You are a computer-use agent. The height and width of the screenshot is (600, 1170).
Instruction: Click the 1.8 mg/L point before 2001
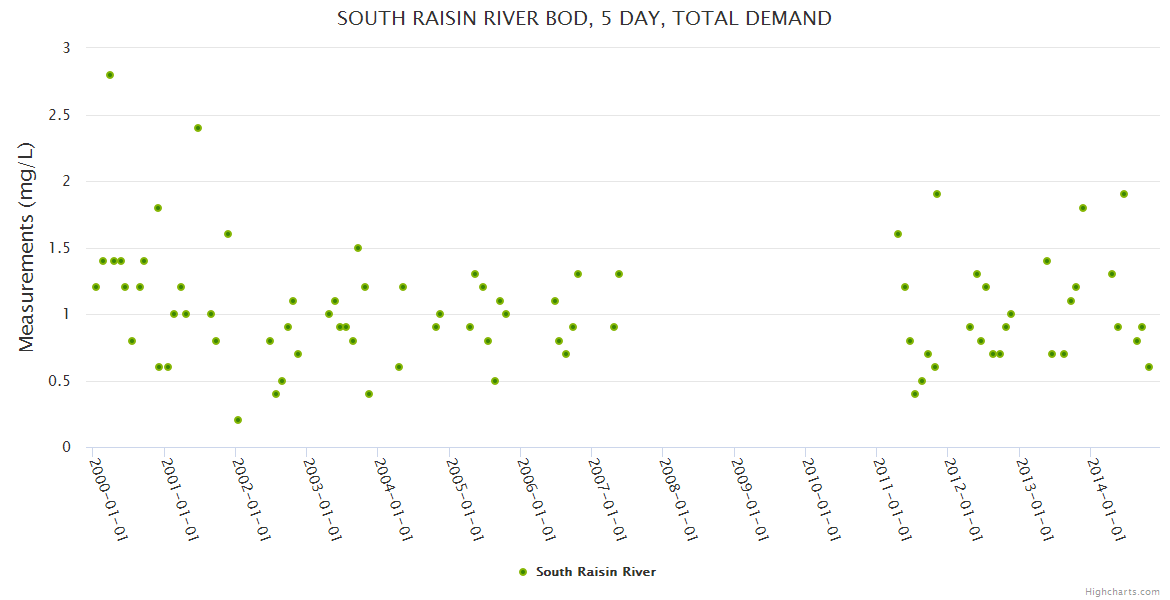coord(158,208)
